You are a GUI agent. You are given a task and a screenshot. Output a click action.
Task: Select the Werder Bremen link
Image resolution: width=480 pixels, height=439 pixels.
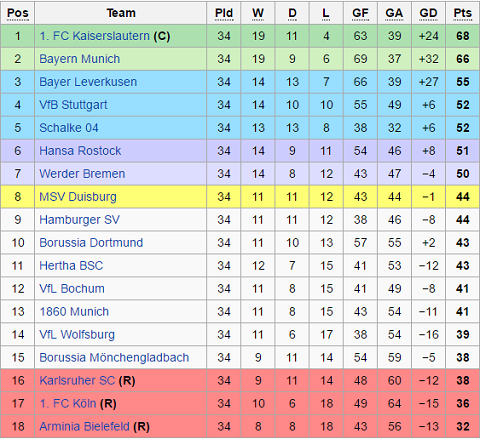pos(82,174)
